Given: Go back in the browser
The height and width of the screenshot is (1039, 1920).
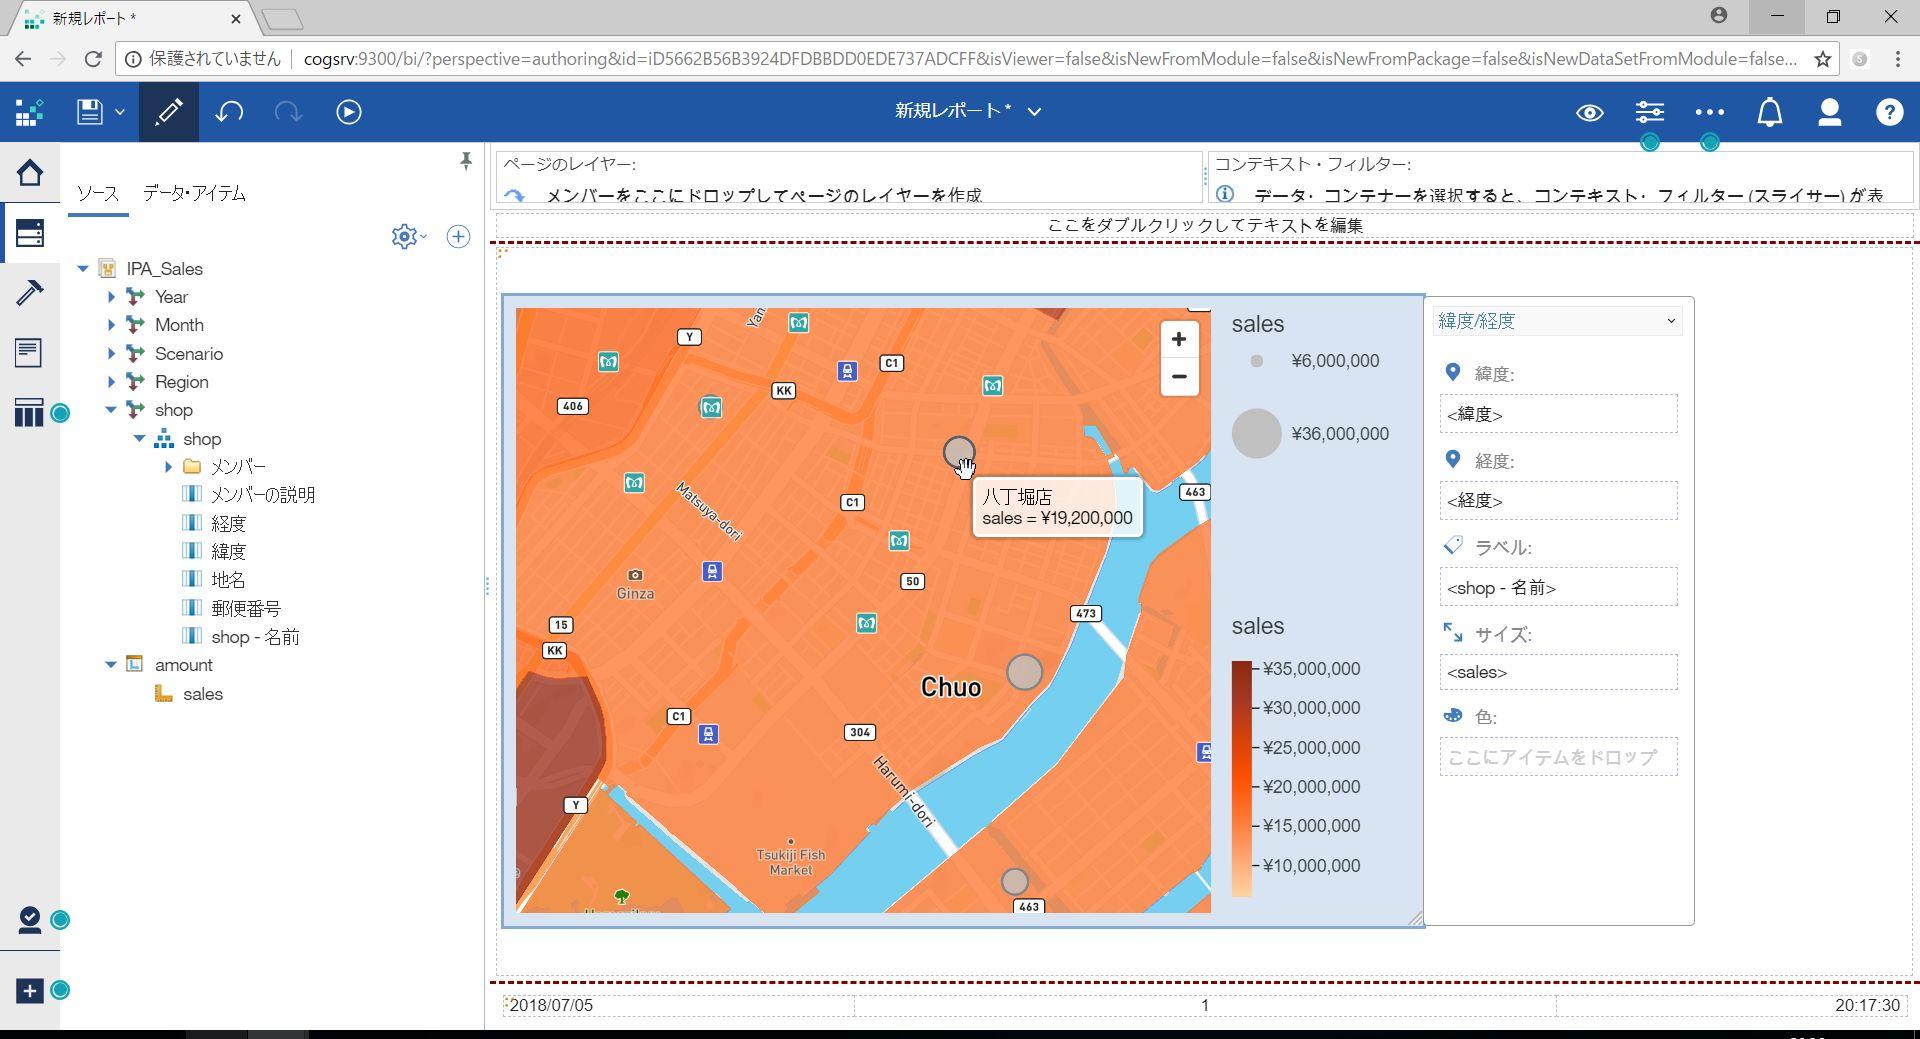Looking at the screenshot, I should (x=23, y=59).
